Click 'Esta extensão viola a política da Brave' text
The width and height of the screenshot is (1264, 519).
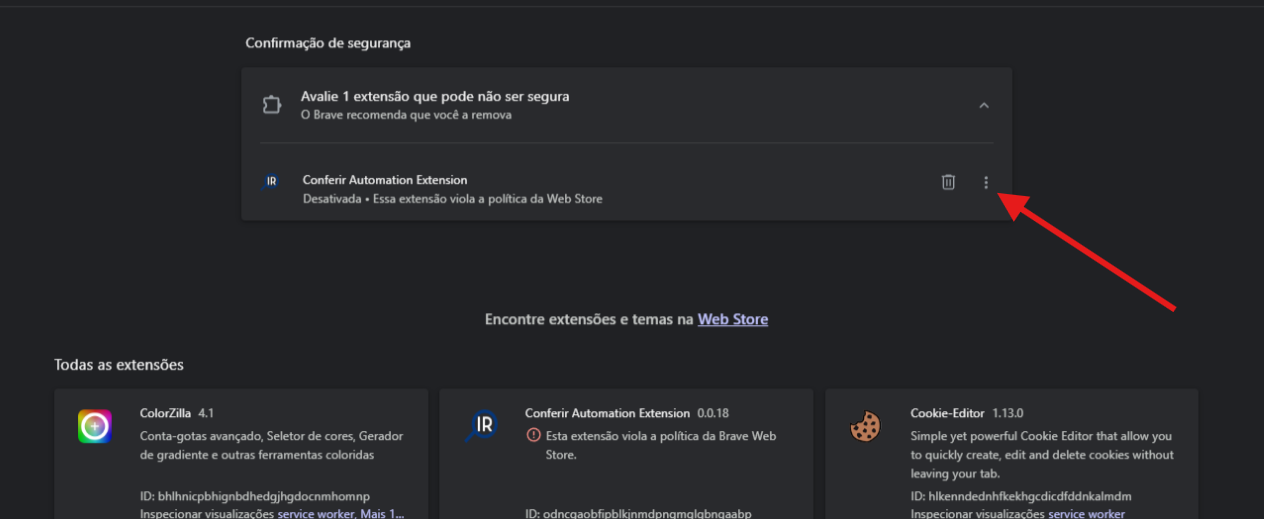click(660, 445)
